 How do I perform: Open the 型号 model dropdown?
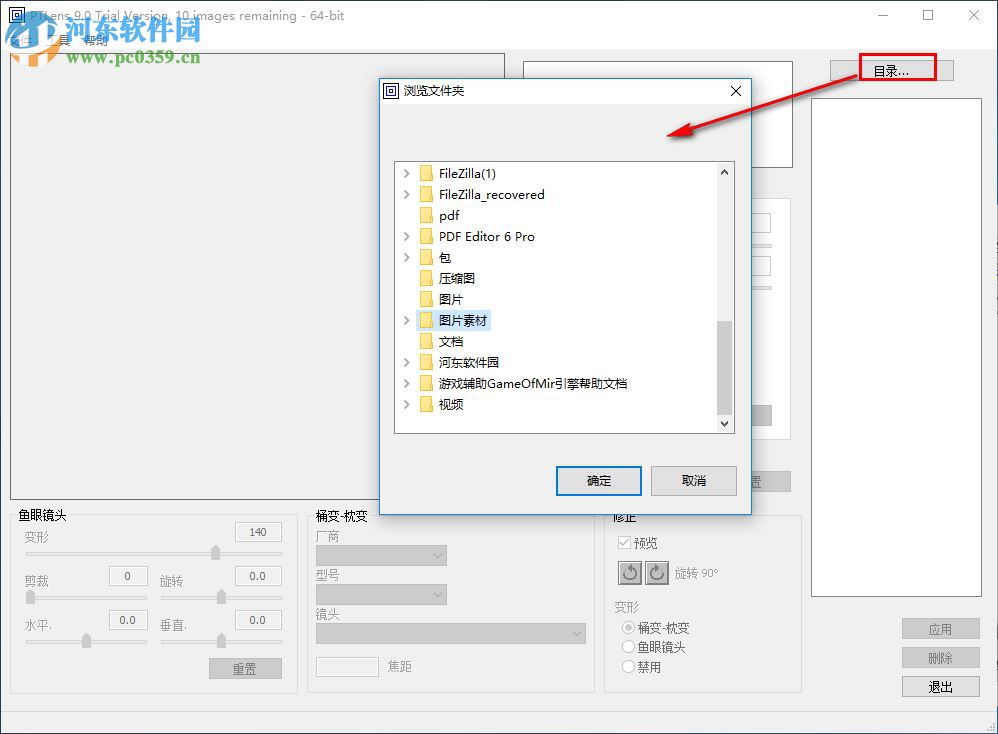pyautogui.click(x=381, y=595)
